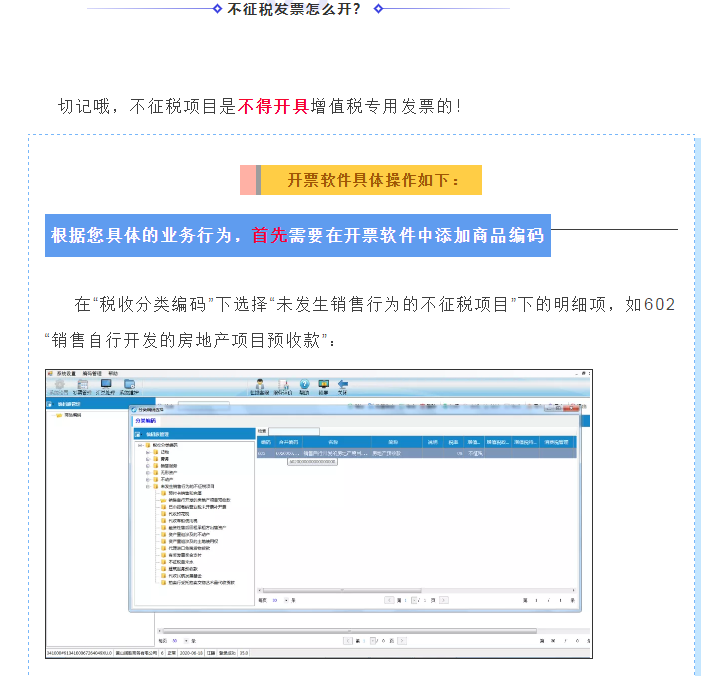This screenshot has height=676, width=728.
Task: Select 已申报缴纳营业税未开票补开票 item
Action: tap(197, 507)
